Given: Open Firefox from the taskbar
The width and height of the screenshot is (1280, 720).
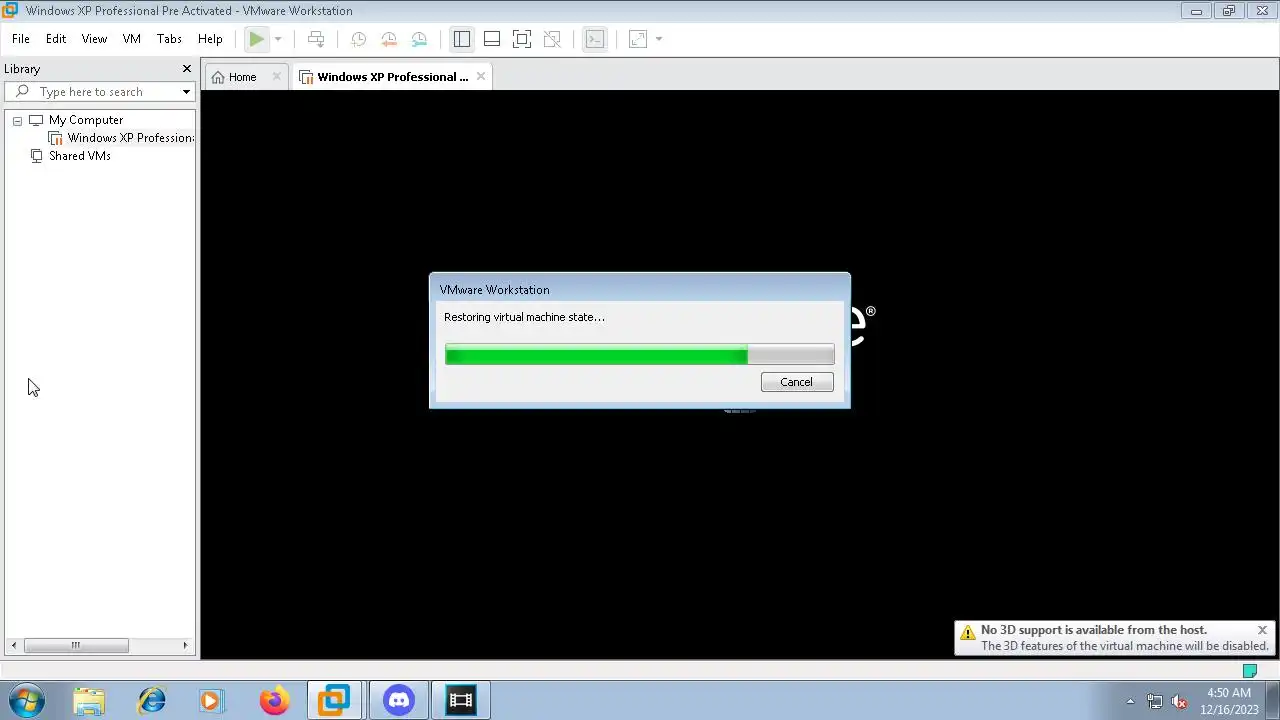Looking at the screenshot, I should (273, 701).
